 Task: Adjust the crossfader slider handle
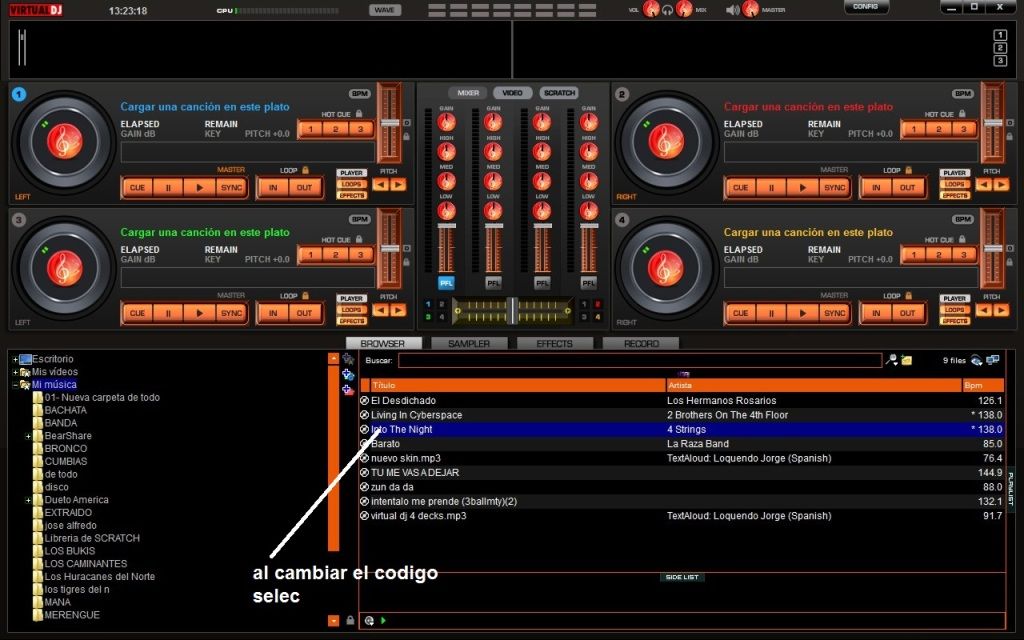[513, 310]
